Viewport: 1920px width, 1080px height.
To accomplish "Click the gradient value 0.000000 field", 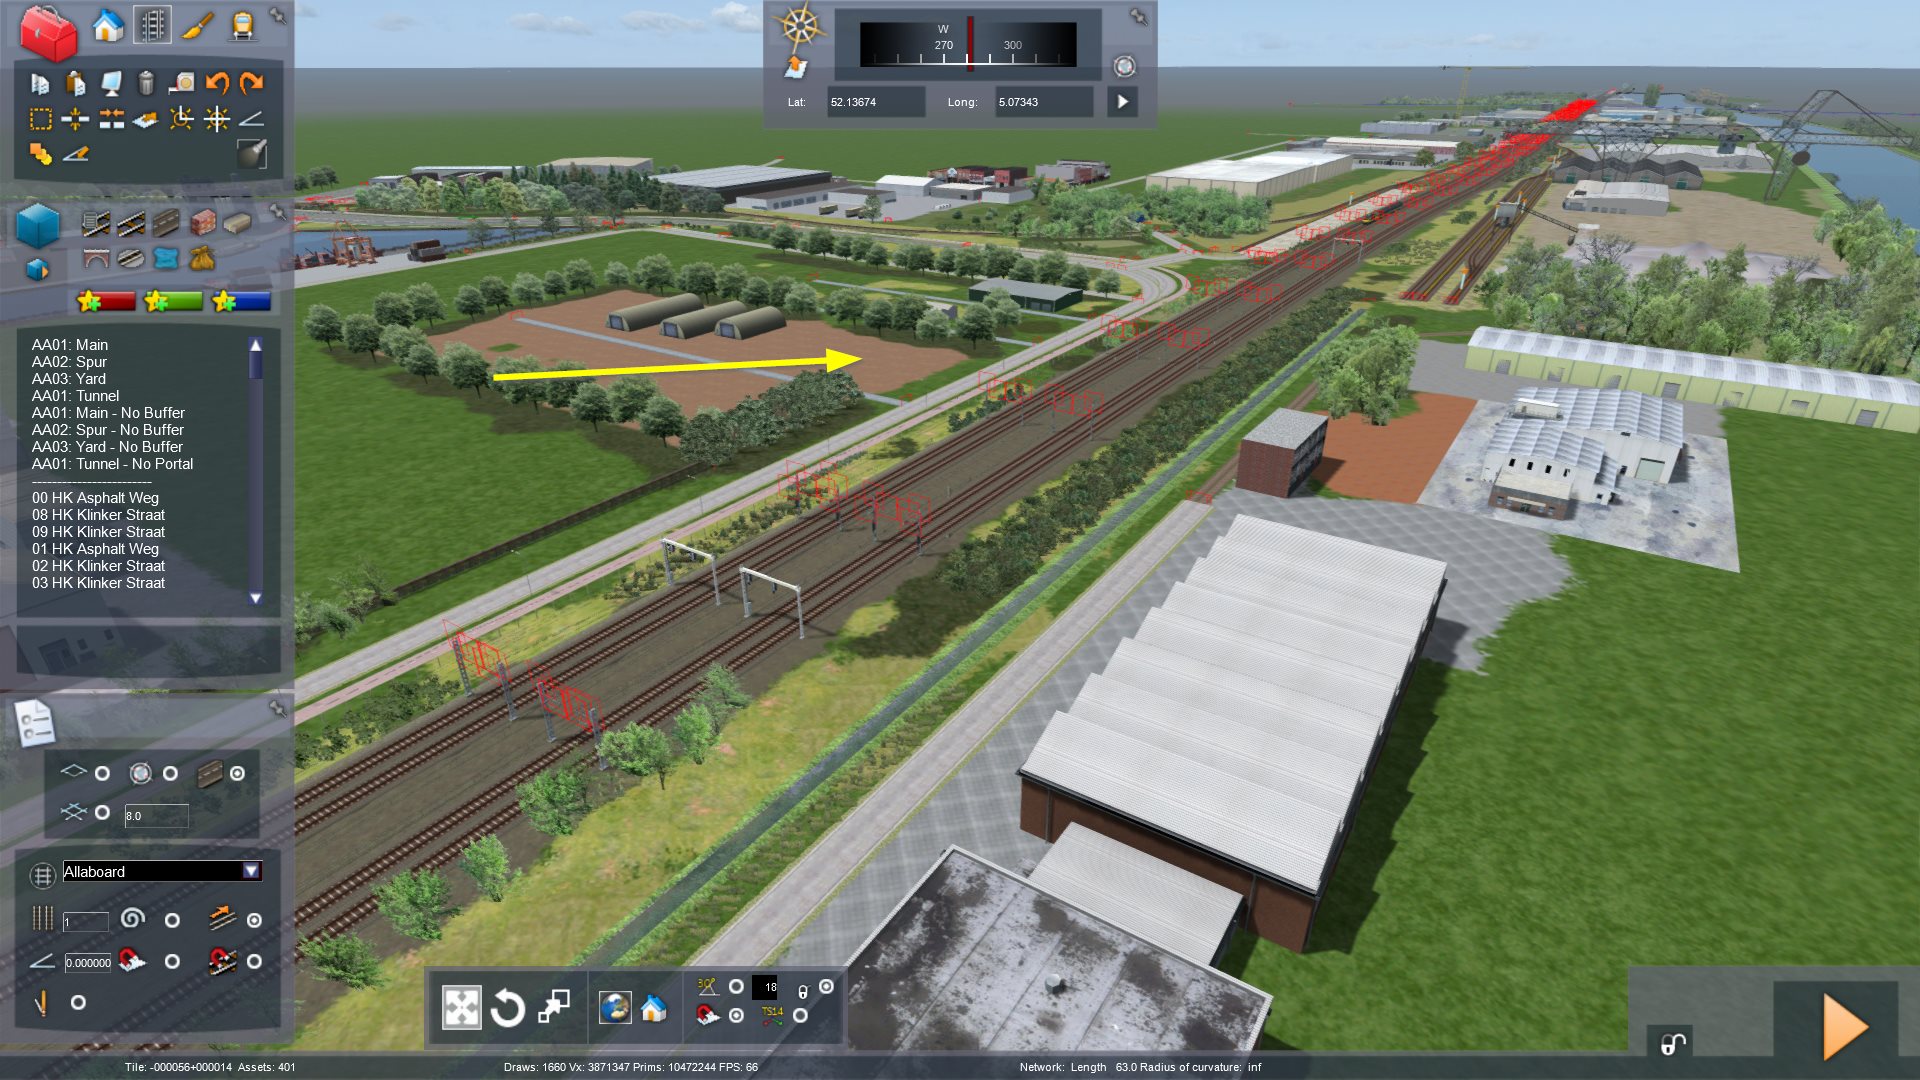I will (x=88, y=963).
